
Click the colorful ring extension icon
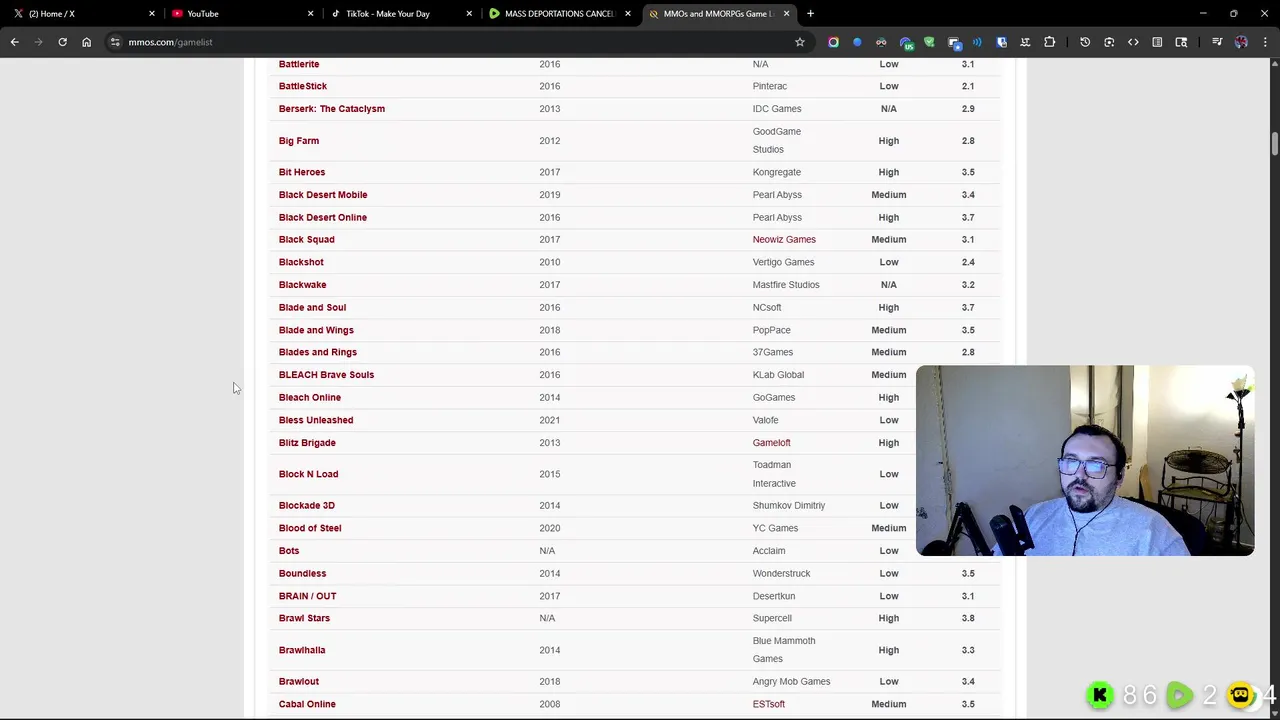click(x=833, y=42)
